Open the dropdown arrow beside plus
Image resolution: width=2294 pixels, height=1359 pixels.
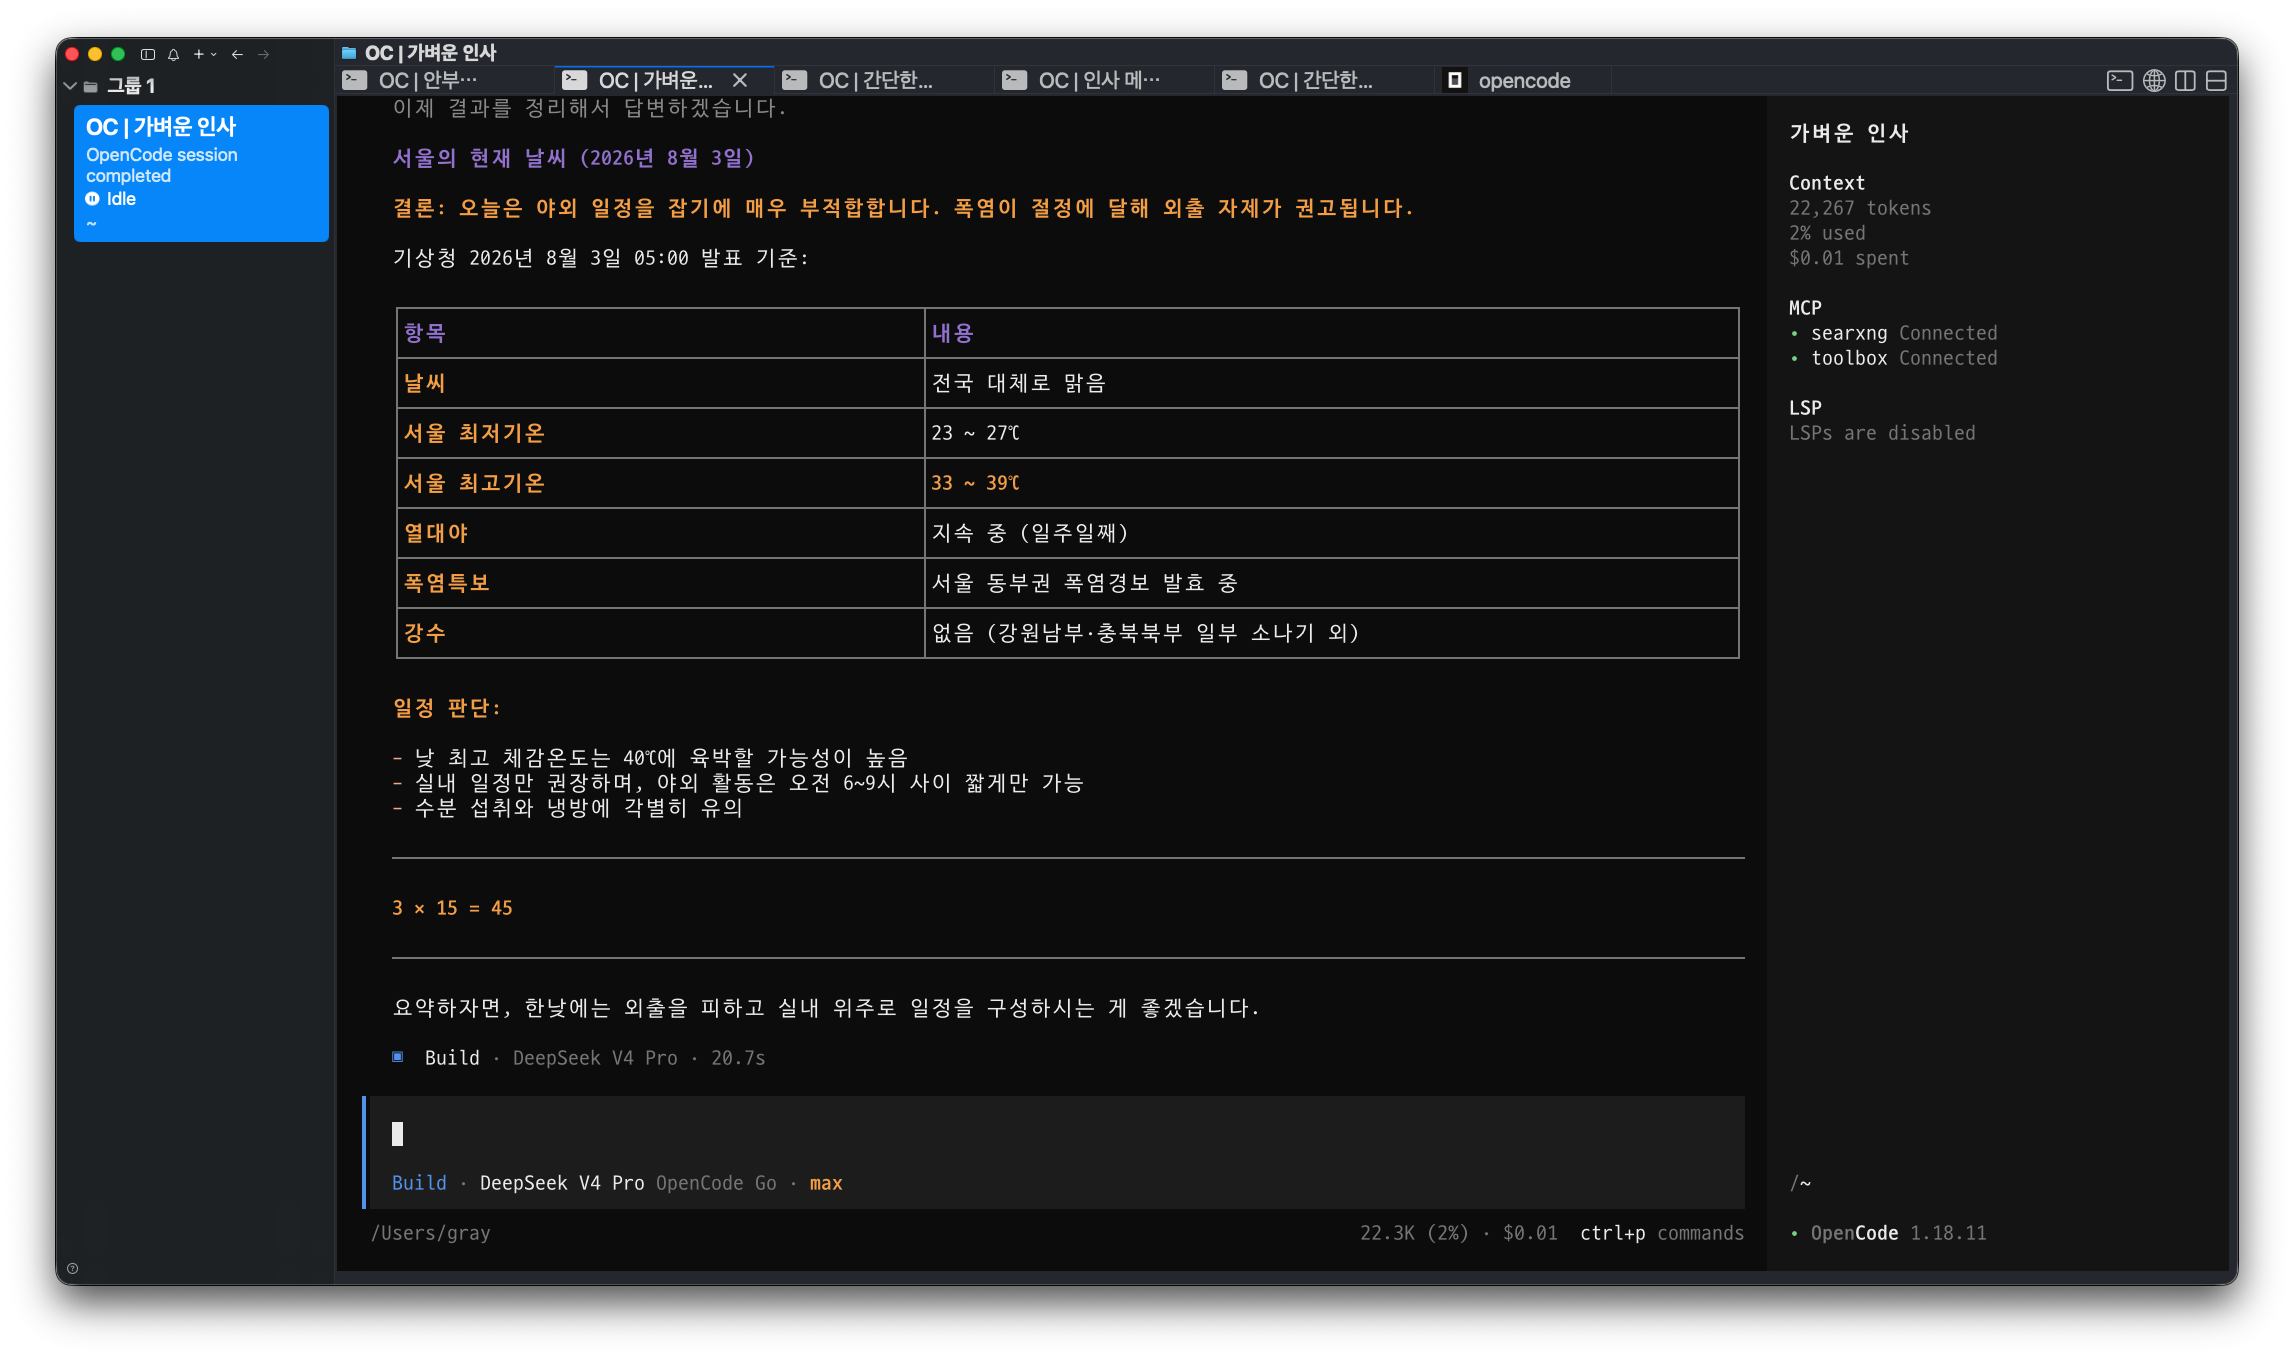[x=213, y=54]
